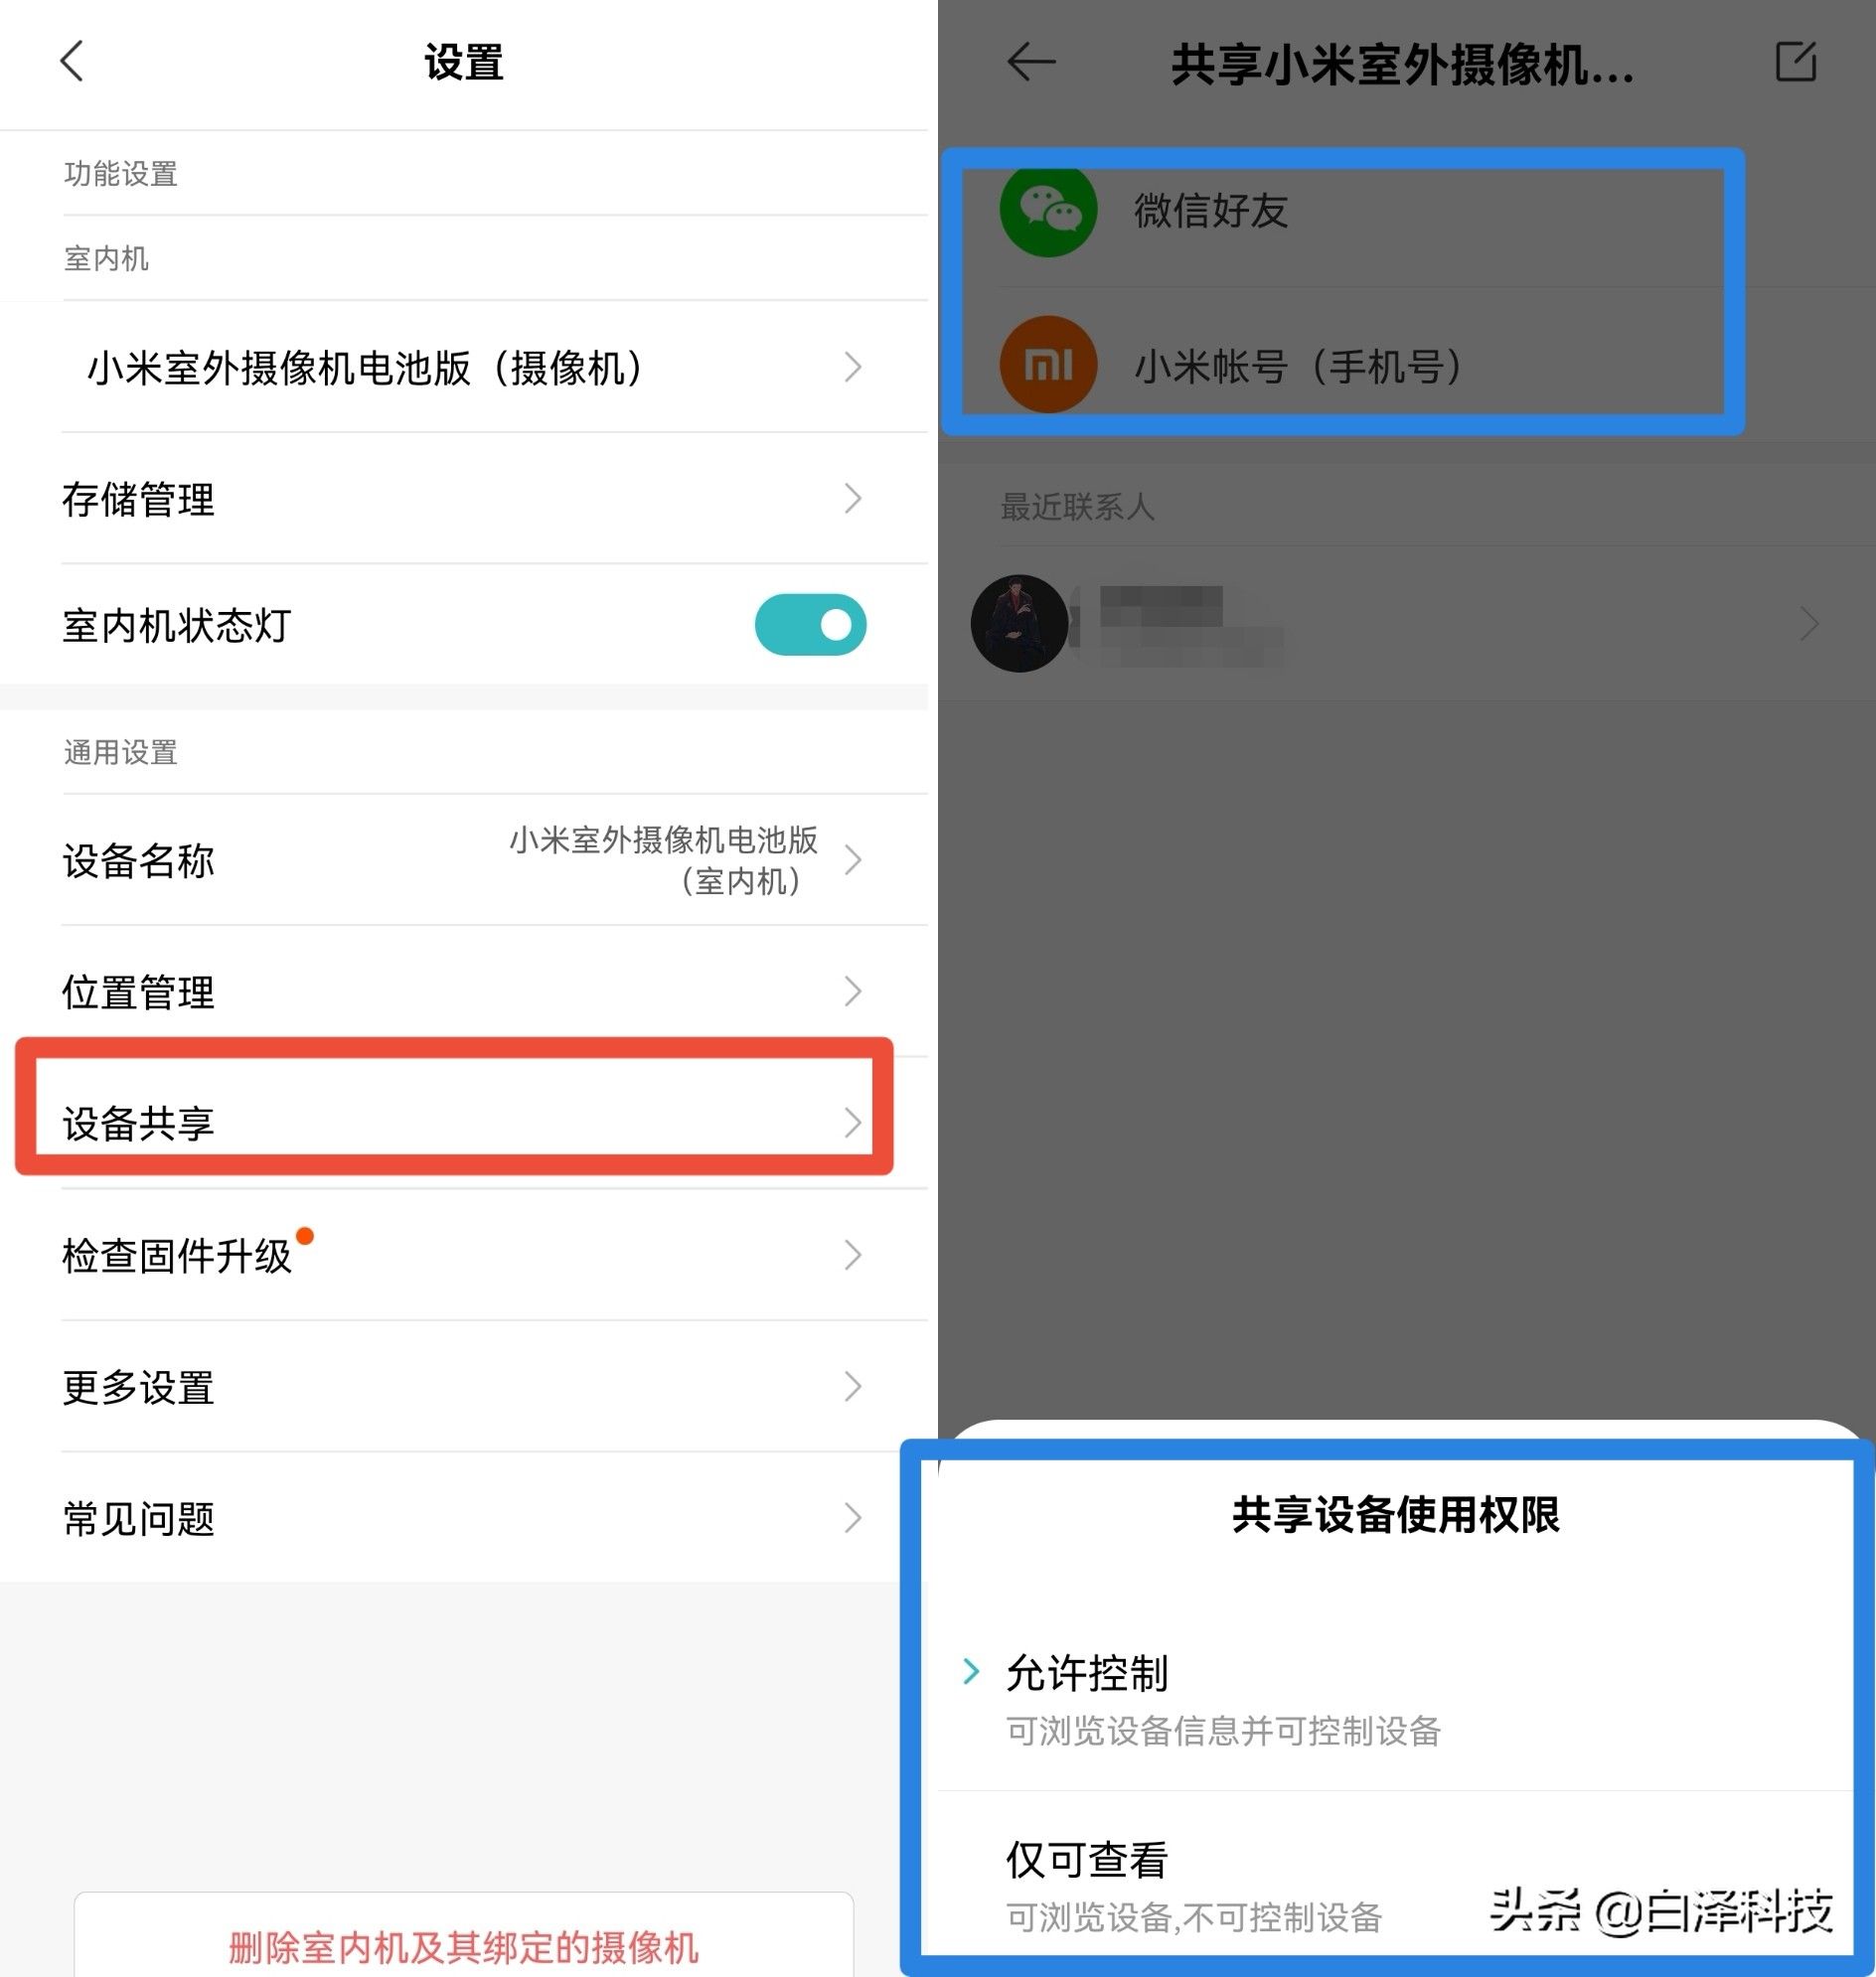This screenshot has width=1876, height=1977.
Task: Select the green WeChat icon
Action: 1048,210
